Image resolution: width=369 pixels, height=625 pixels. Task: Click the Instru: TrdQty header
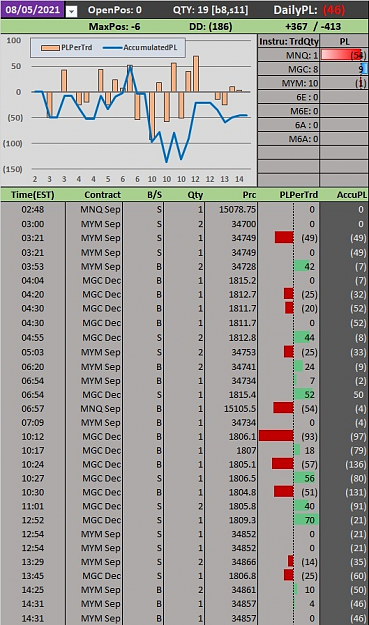pyautogui.click(x=289, y=41)
